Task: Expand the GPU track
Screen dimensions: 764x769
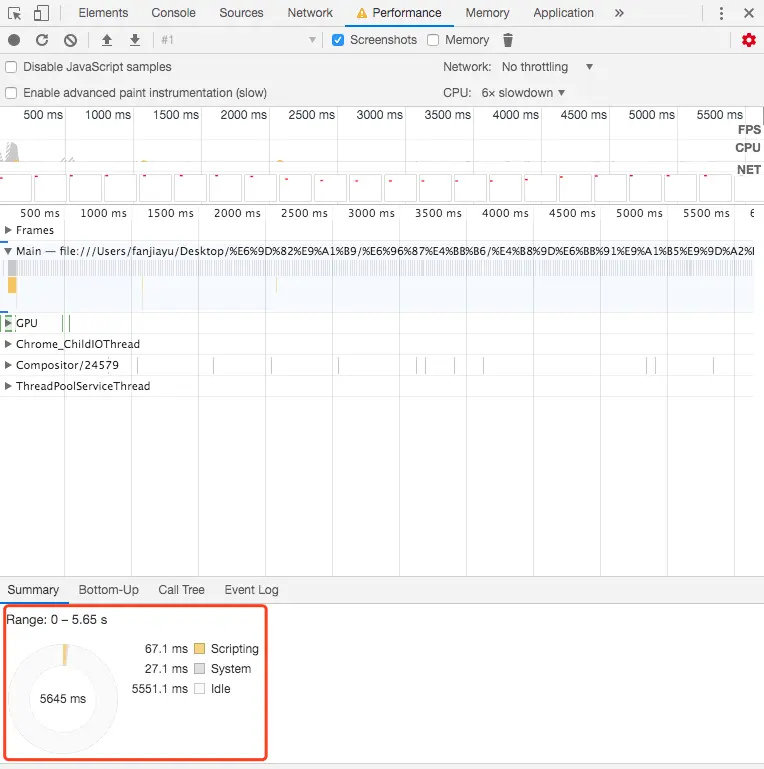Action: [x=8, y=323]
